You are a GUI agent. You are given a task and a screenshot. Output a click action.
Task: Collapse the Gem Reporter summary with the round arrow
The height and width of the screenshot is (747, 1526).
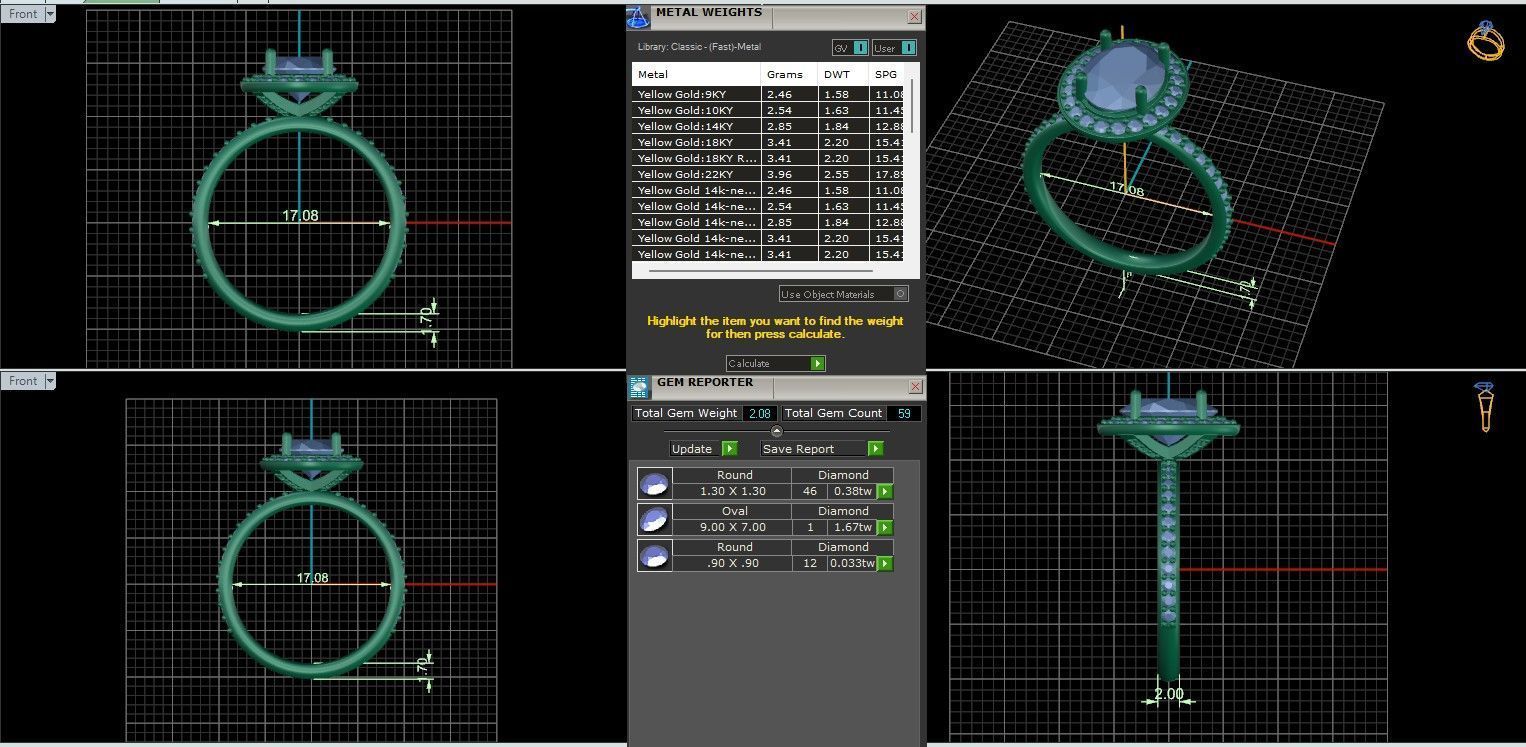coord(777,431)
